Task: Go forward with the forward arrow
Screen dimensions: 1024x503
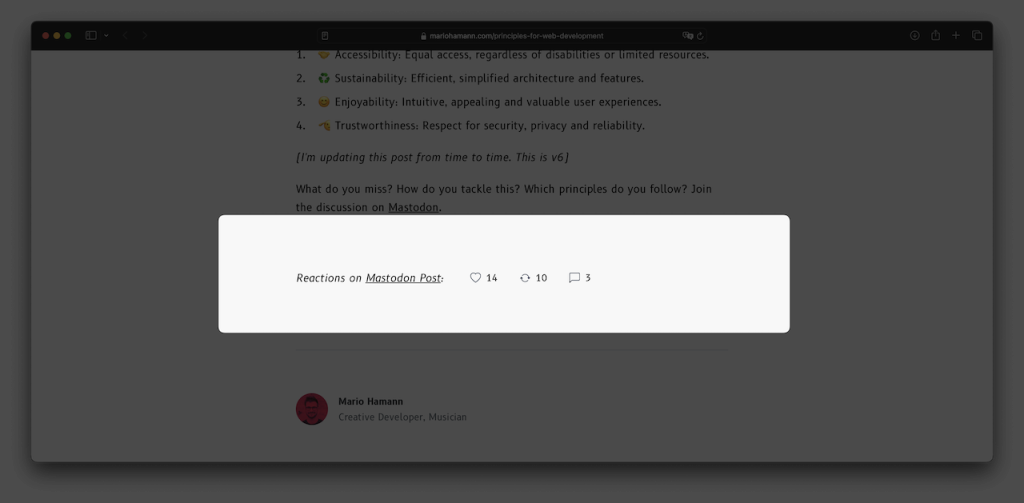Action: pos(144,35)
